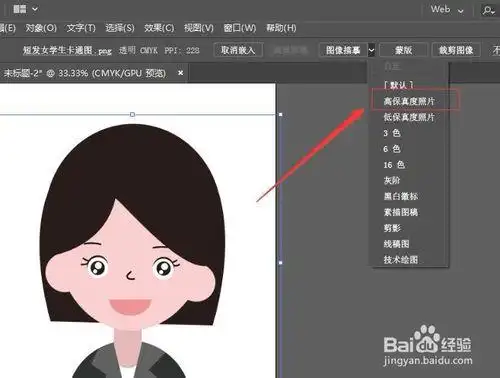500x378 pixels.
Task: Expand the arrange documents chevron
Action: point(35,9)
